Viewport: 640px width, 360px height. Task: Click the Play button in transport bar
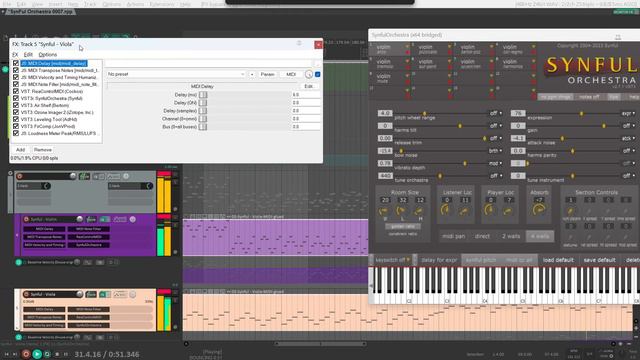37,354
